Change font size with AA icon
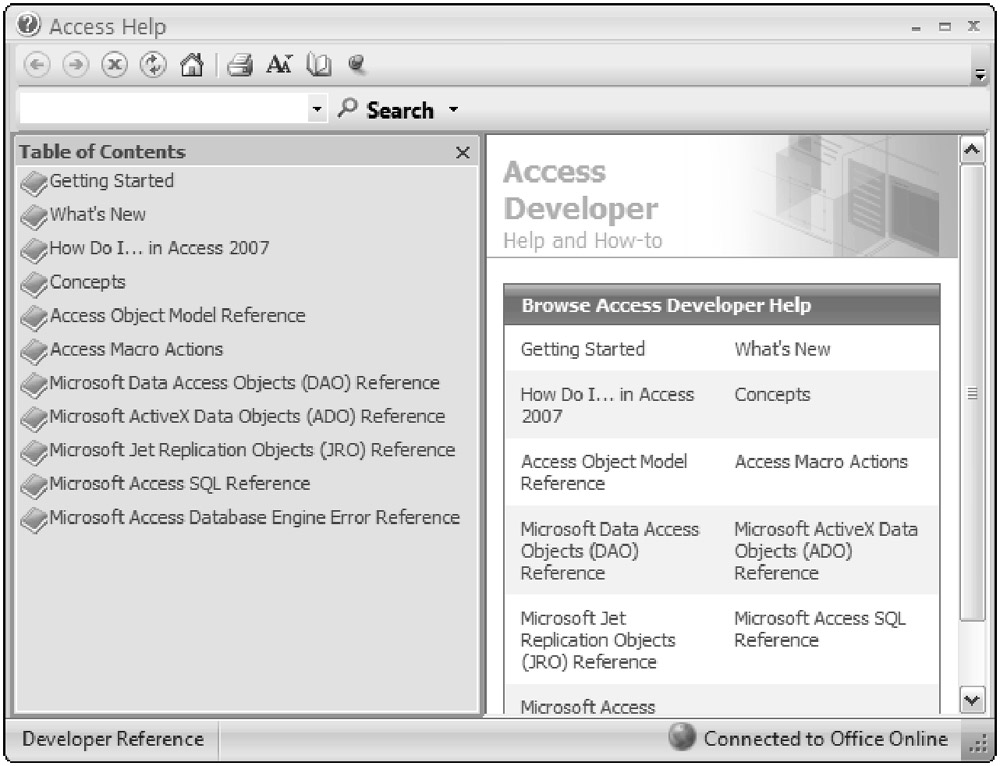Screen dimensions: 1000x766 pos(279,65)
